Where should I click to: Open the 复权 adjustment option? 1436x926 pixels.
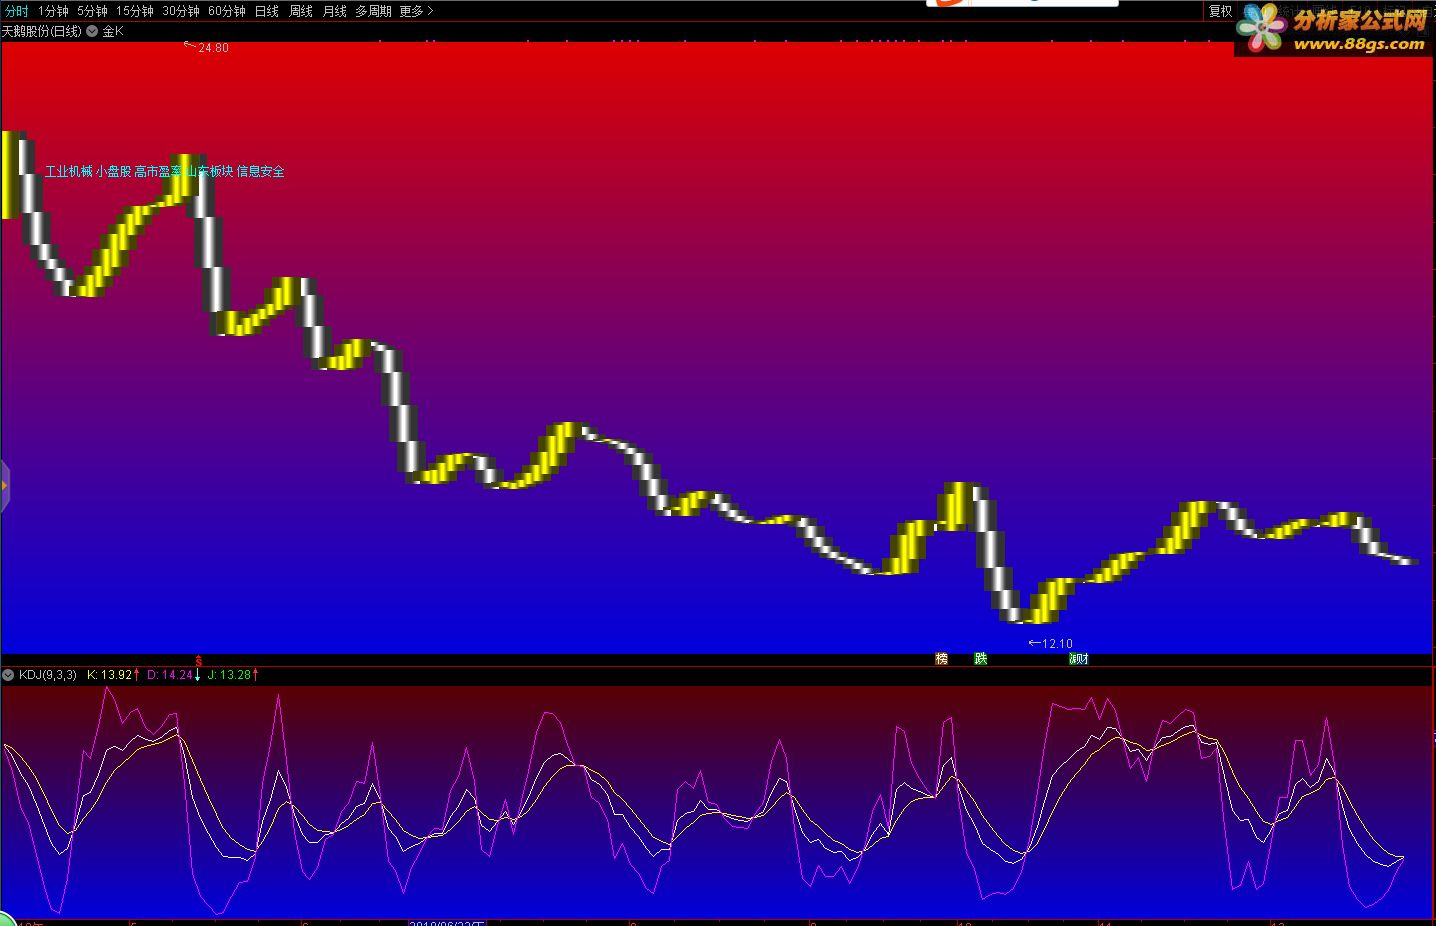[1221, 11]
